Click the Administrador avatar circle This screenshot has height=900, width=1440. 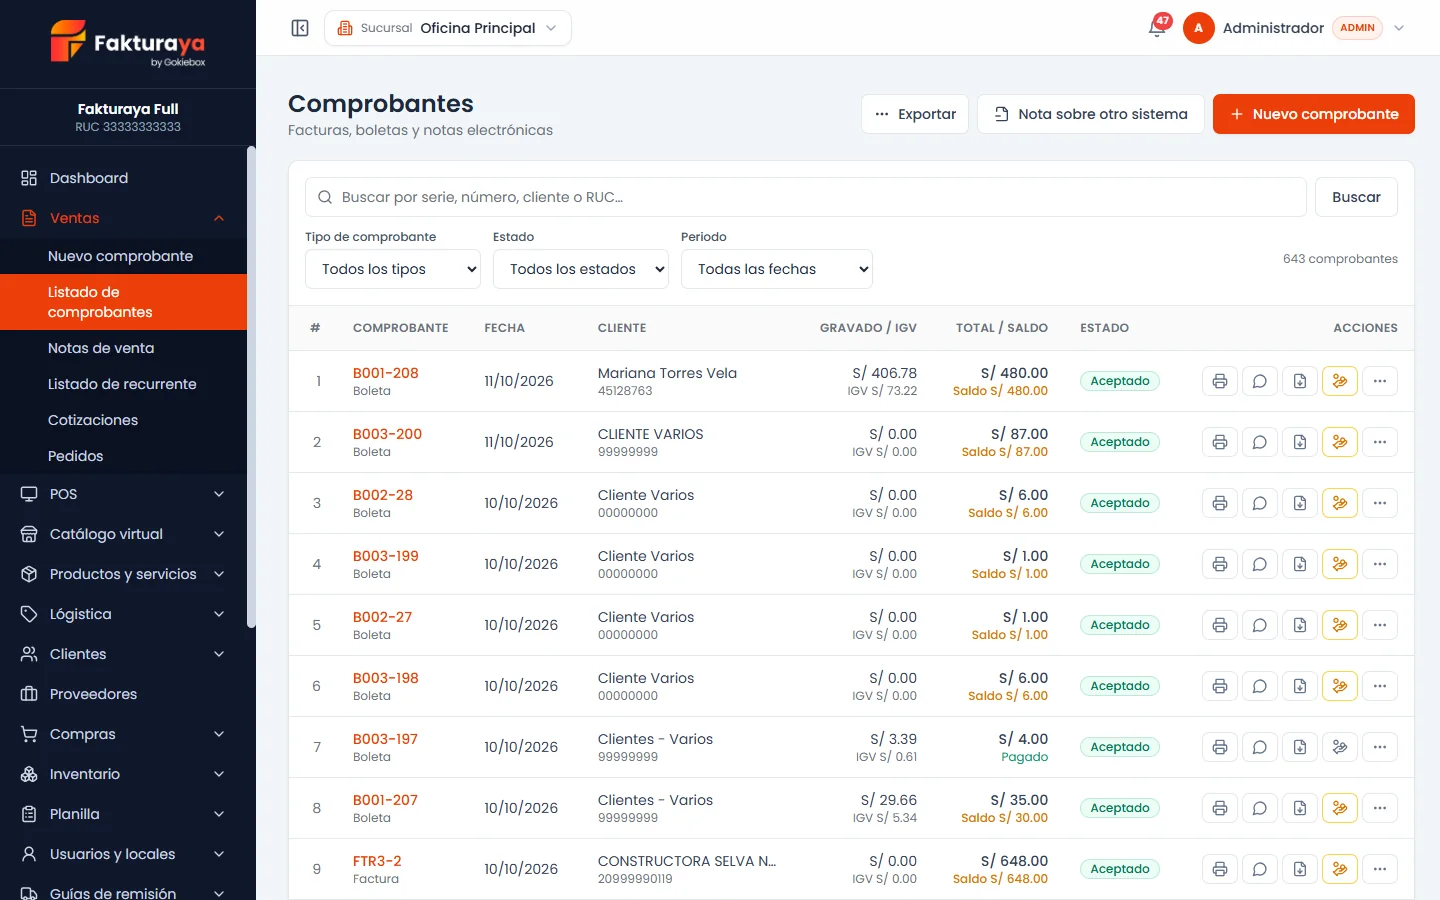(x=1198, y=28)
